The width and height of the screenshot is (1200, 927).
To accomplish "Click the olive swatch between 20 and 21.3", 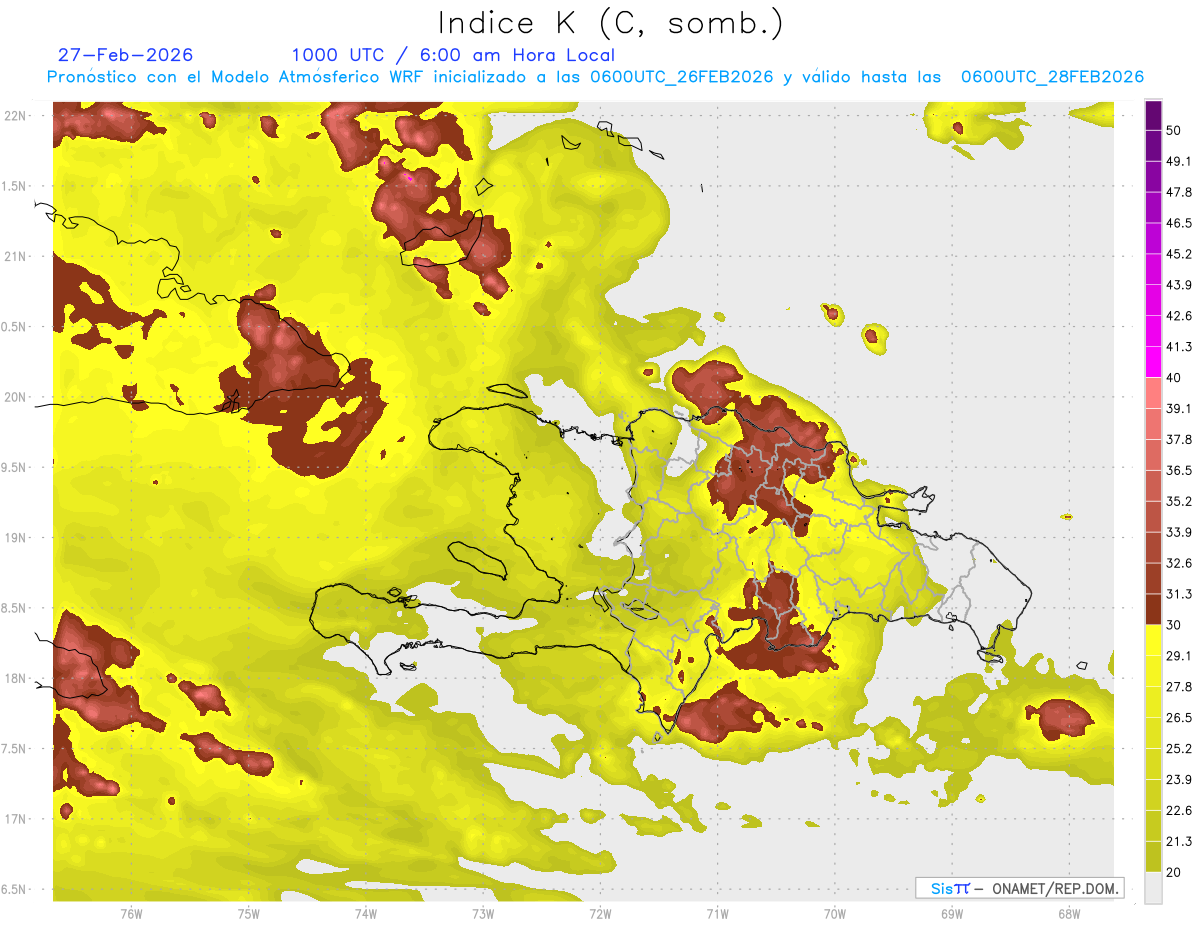I will 1153,856.
